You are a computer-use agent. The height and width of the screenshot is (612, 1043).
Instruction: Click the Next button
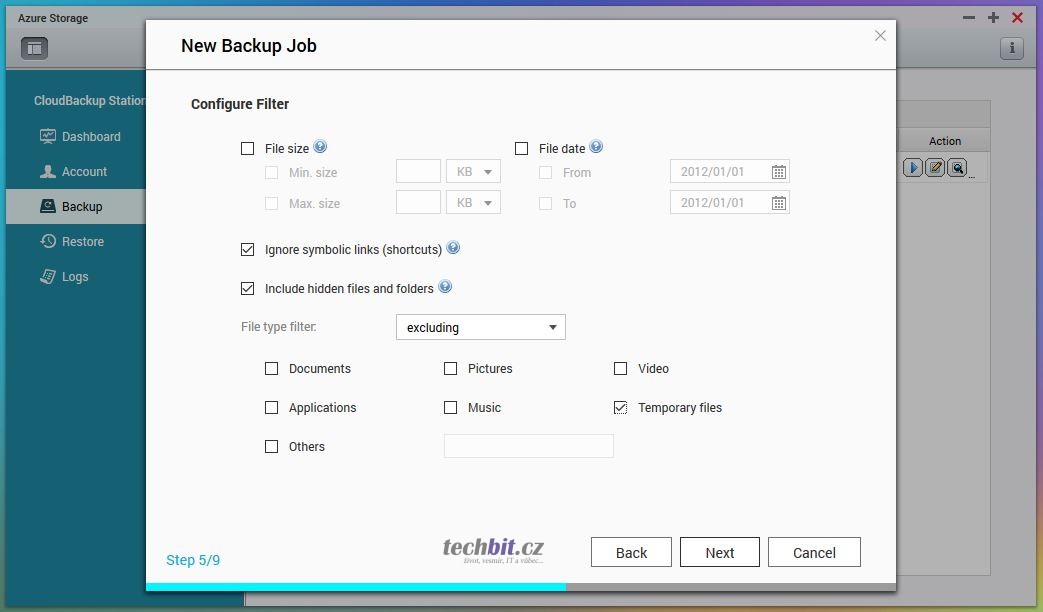pos(719,553)
